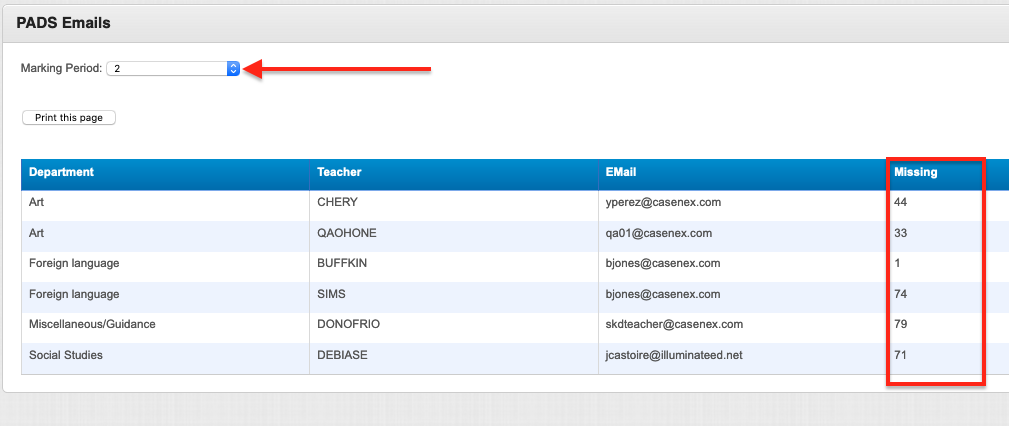Click BUFFKIN's email bjones@casenex.com
1009x426 pixels.
coord(662,263)
